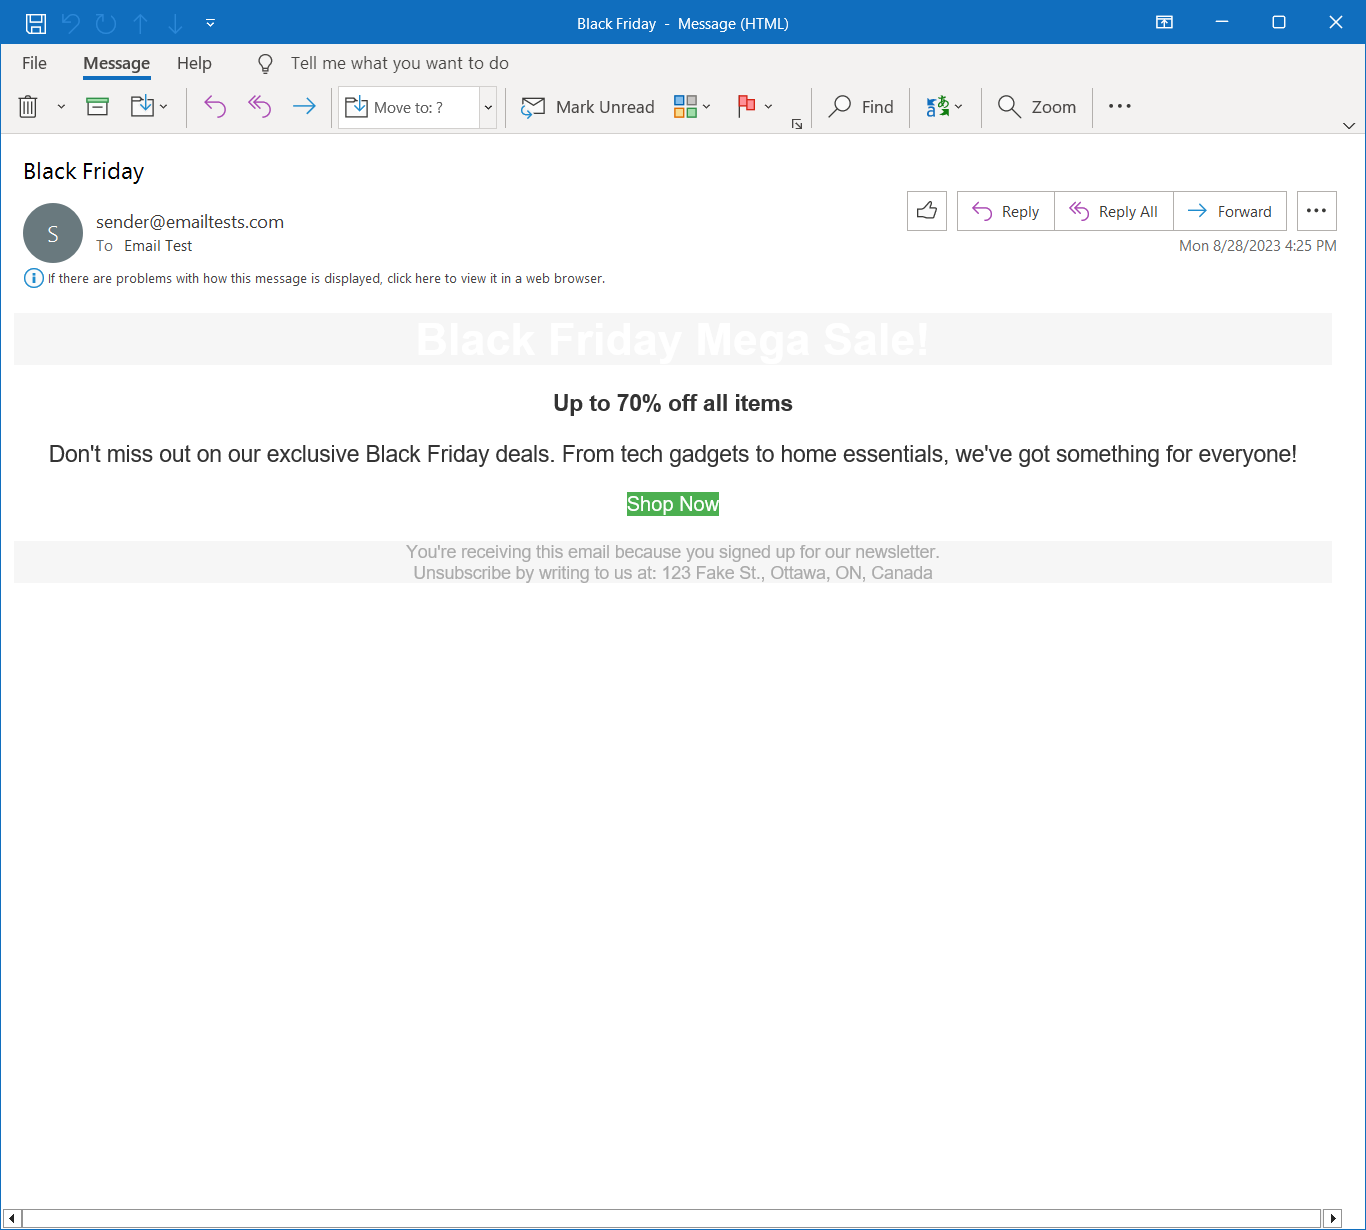
Task: Click the Save icon in title bar
Action: 36,23
